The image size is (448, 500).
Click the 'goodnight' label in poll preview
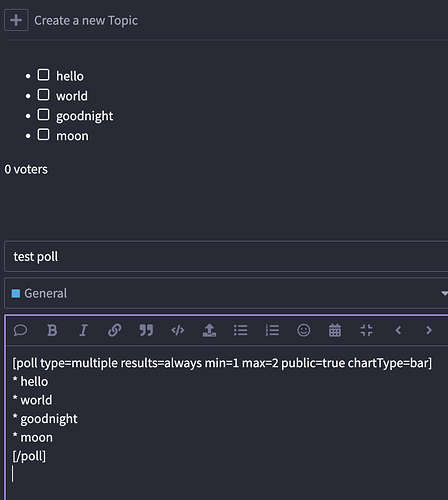coord(84,116)
